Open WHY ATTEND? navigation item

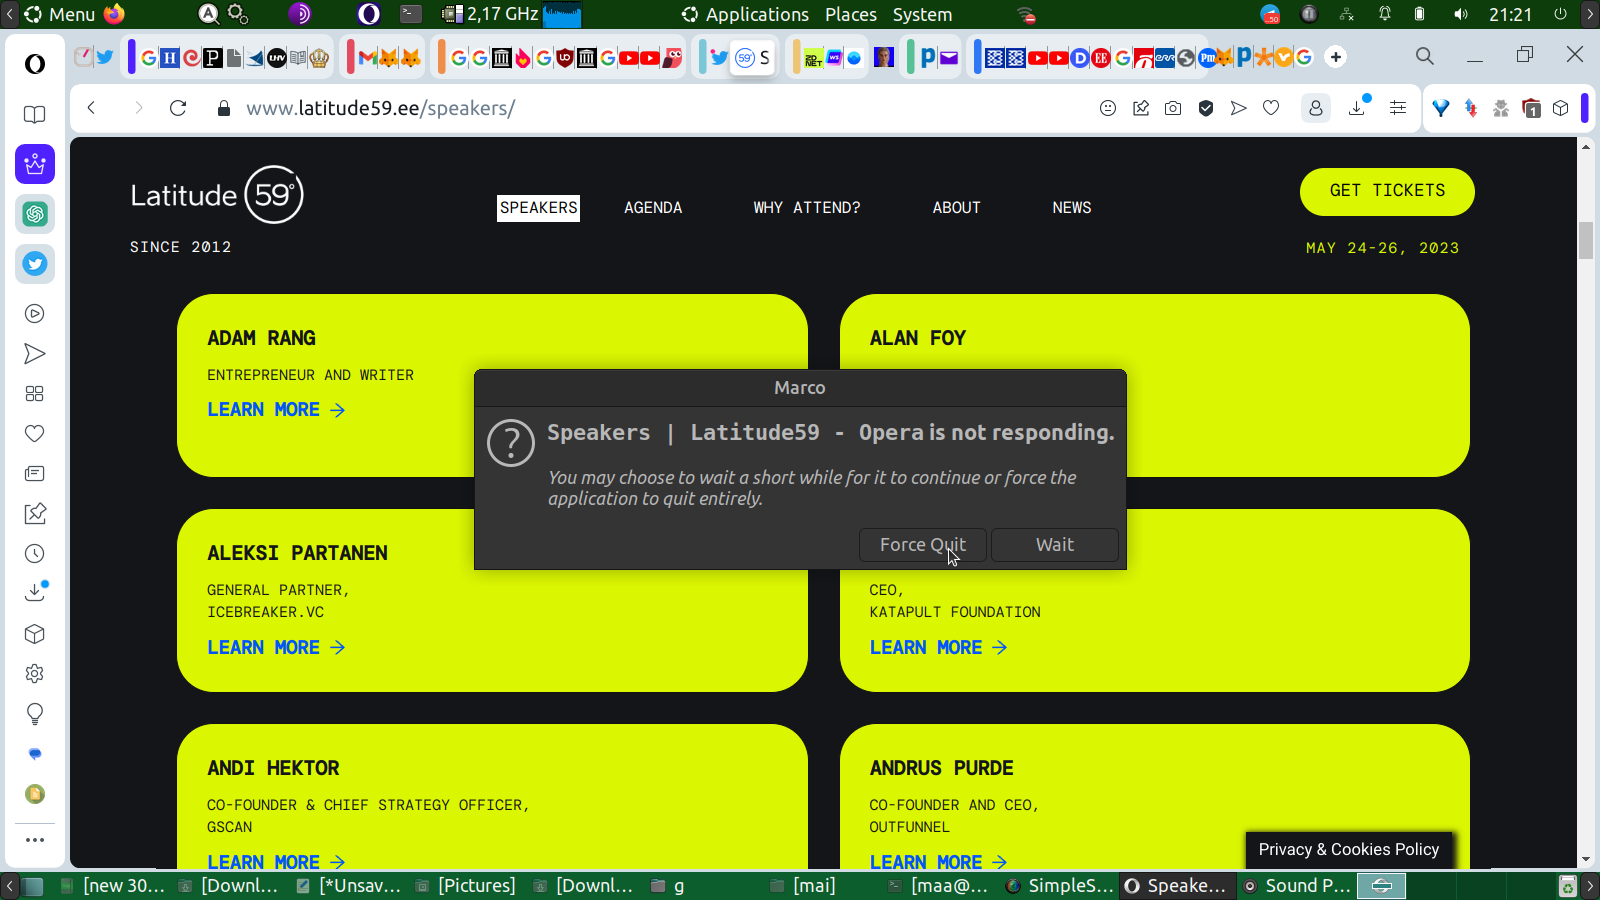(x=807, y=208)
